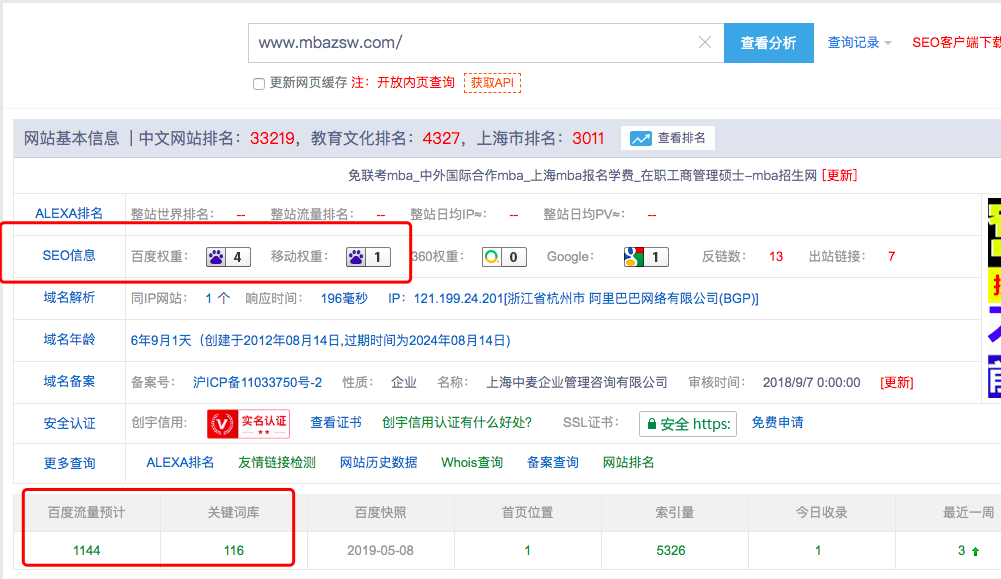Click the Baidu paw icon beside 移动权重

356,257
